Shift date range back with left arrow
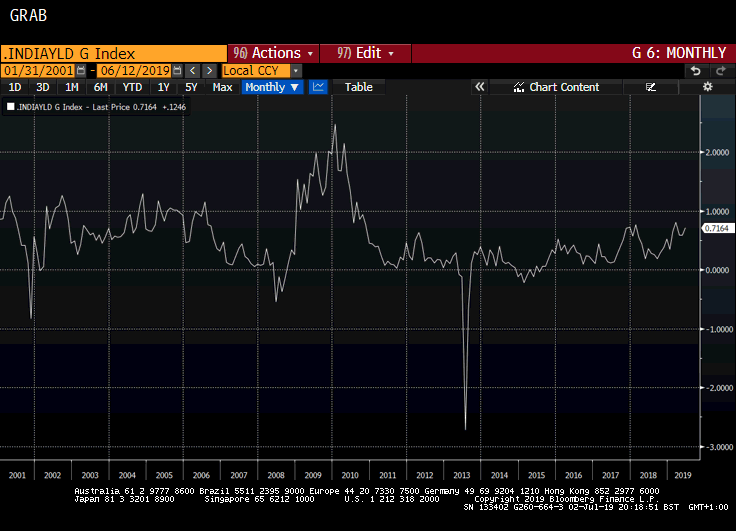 (x=193, y=71)
